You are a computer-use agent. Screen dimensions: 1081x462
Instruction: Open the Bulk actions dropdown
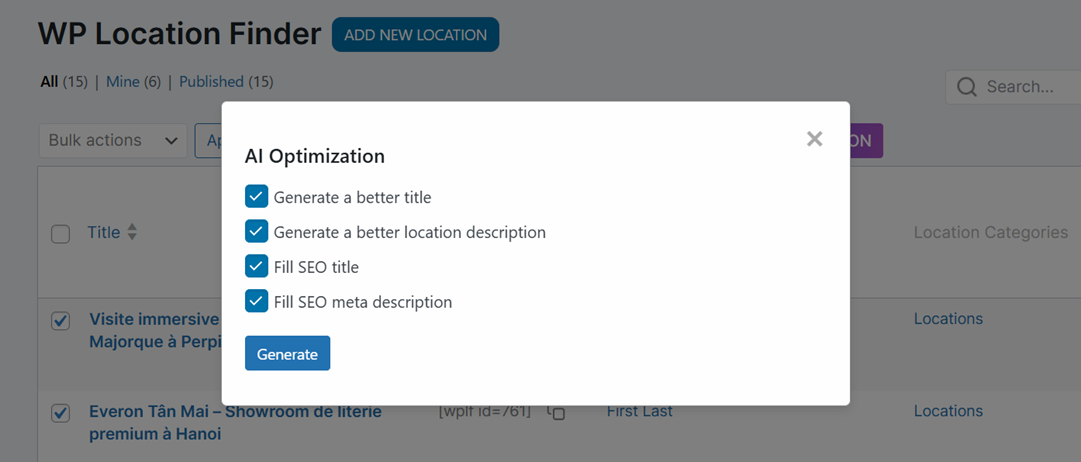(x=113, y=141)
